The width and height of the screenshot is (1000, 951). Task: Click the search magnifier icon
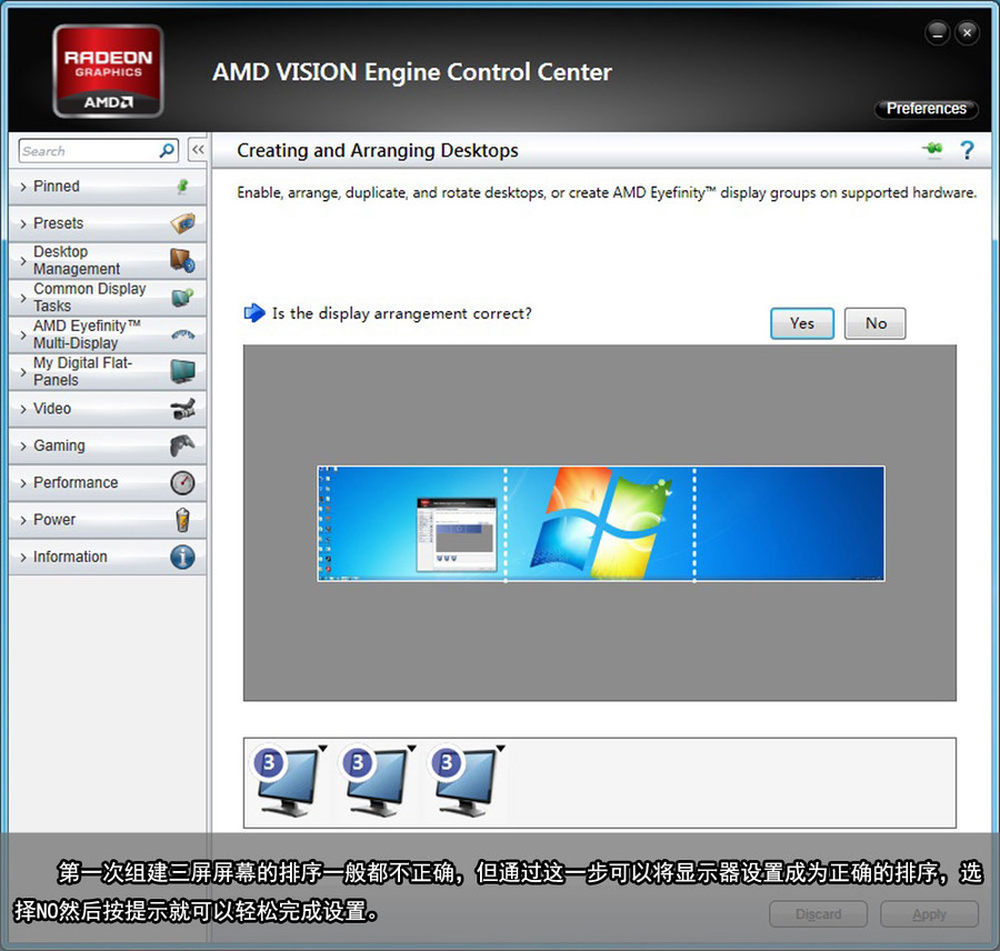[166, 151]
